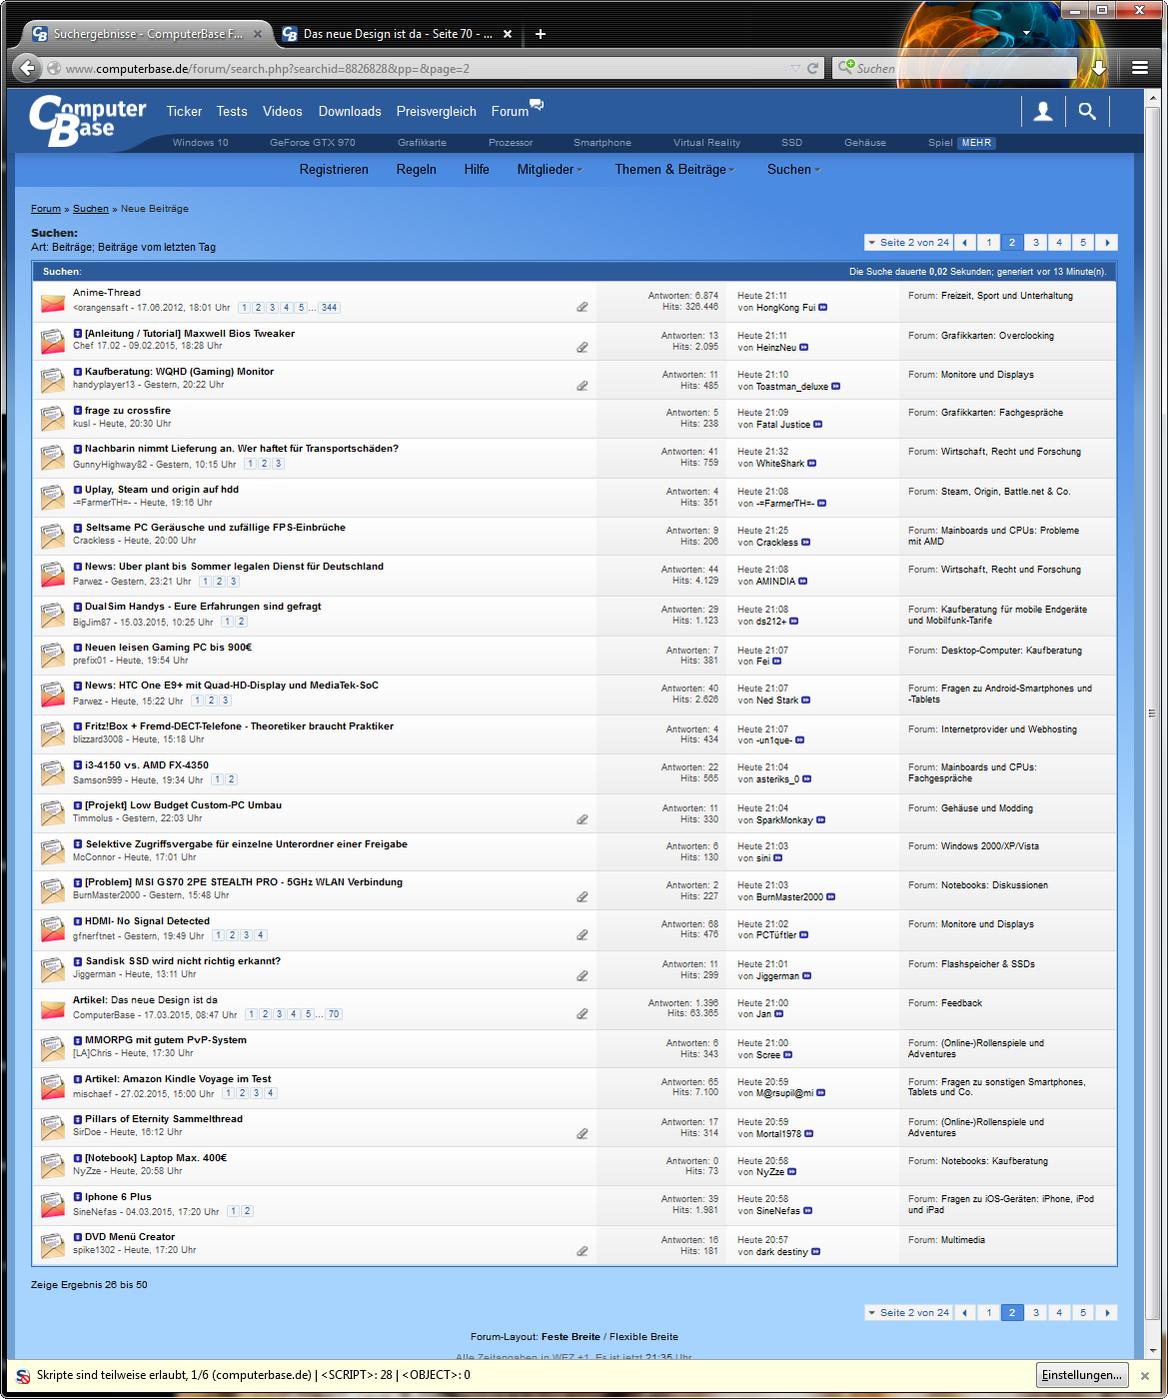Open the Preisvergleich menu item
The image size is (1168, 1399).
pos(436,112)
